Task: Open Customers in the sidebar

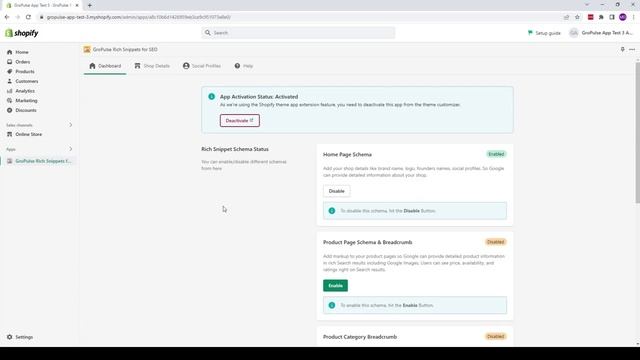Action: [27, 81]
